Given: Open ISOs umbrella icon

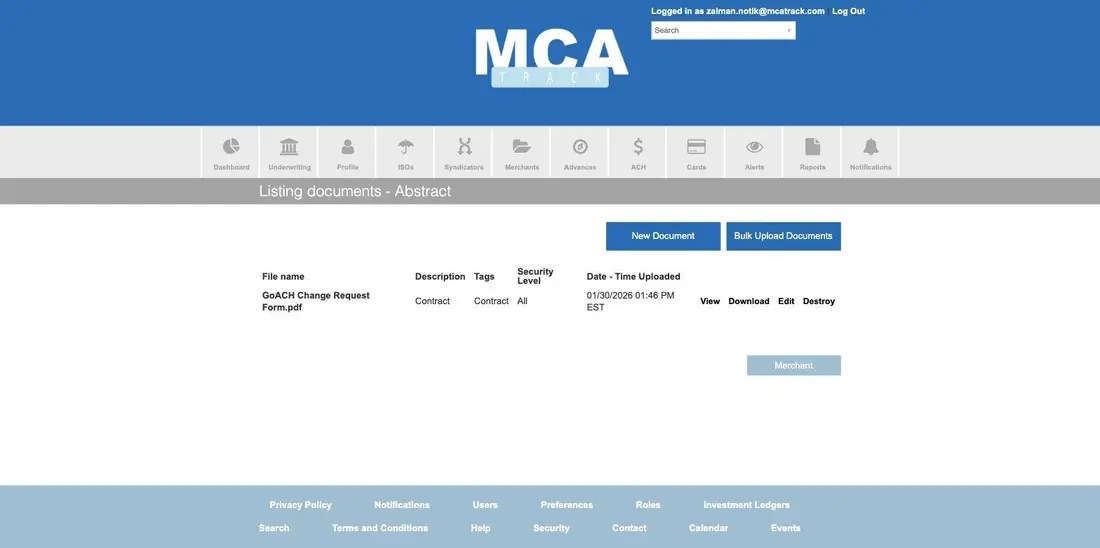Looking at the screenshot, I should (x=405, y=146).
